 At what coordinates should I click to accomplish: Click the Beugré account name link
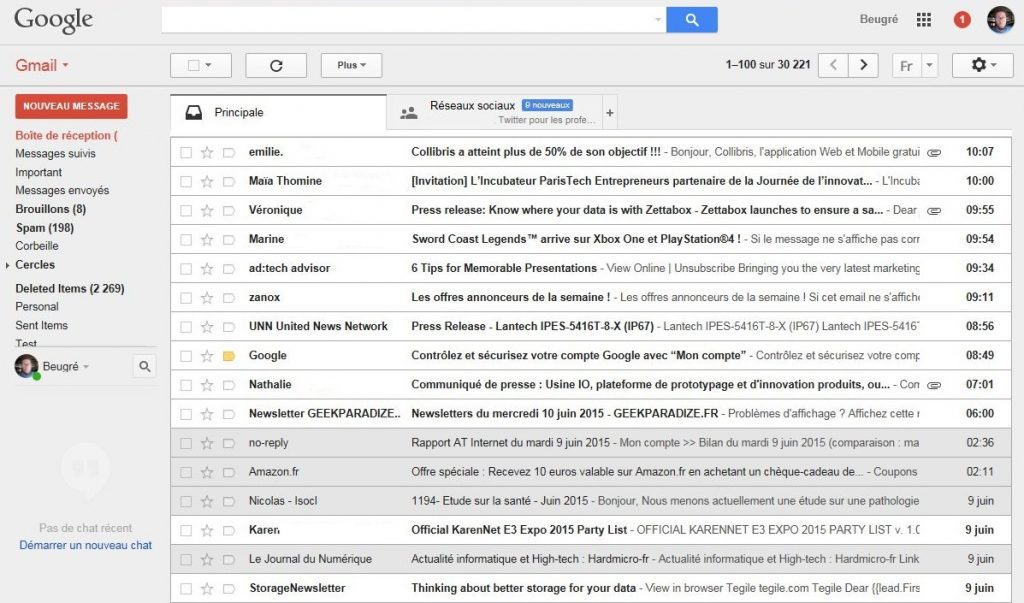tap(878, 20)
